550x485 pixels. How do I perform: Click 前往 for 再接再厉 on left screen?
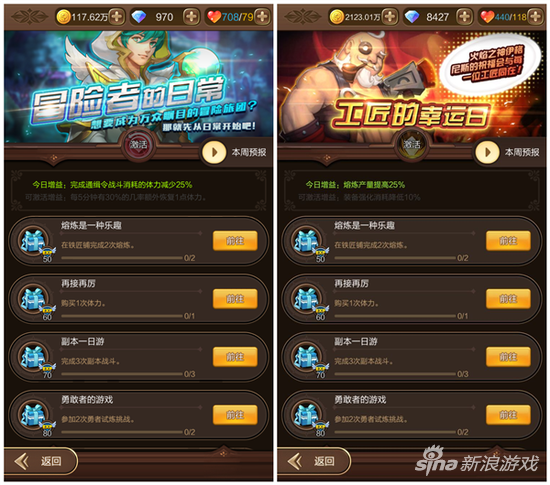click(x=235, y=299)
